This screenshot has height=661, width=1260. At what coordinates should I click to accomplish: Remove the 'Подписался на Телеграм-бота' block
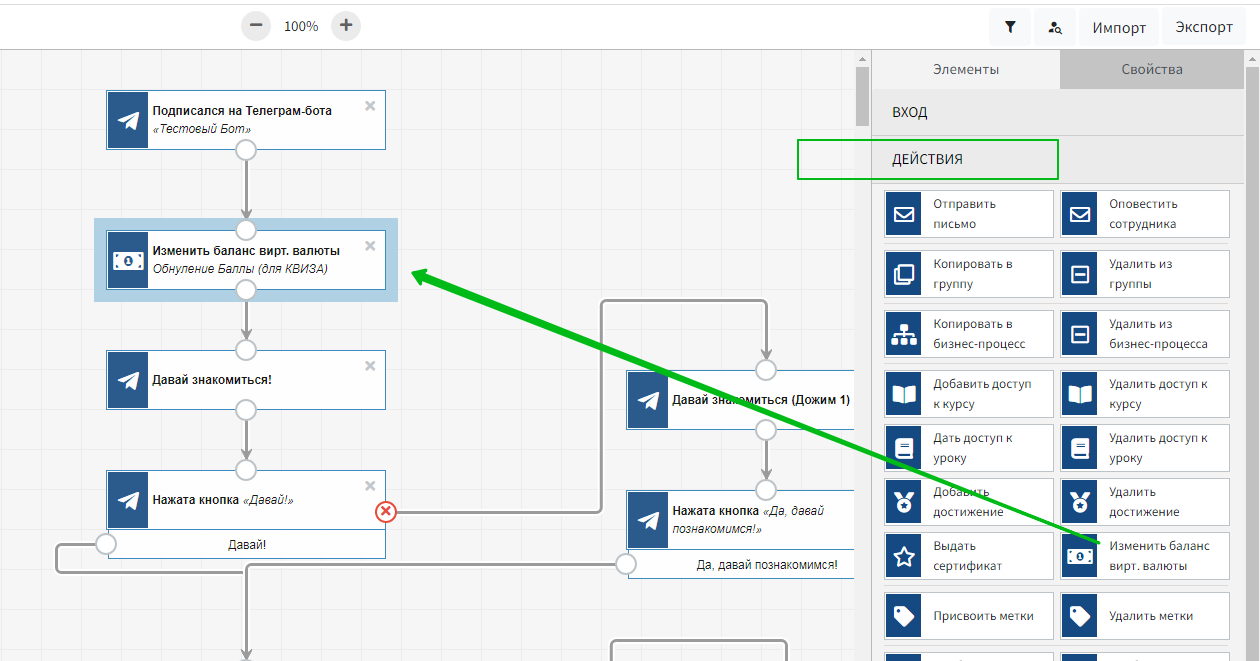tap(370, 106)
